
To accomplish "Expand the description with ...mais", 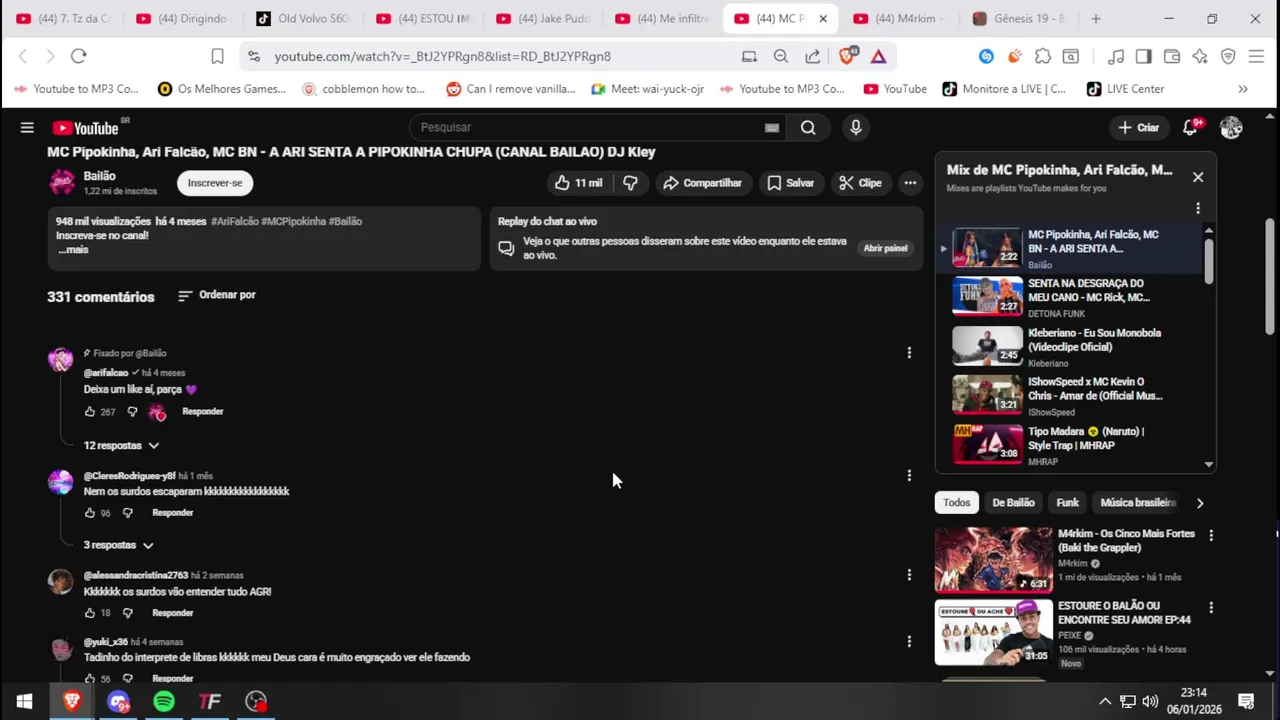I will pos(74,250).
